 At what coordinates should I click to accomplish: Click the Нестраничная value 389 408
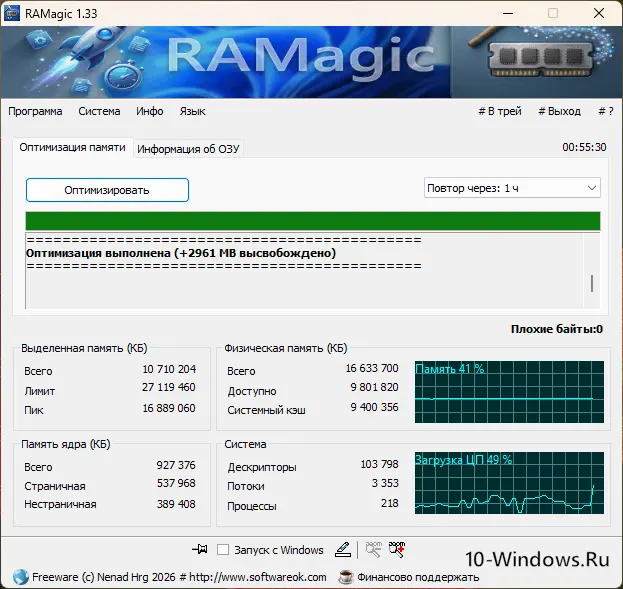176,504
